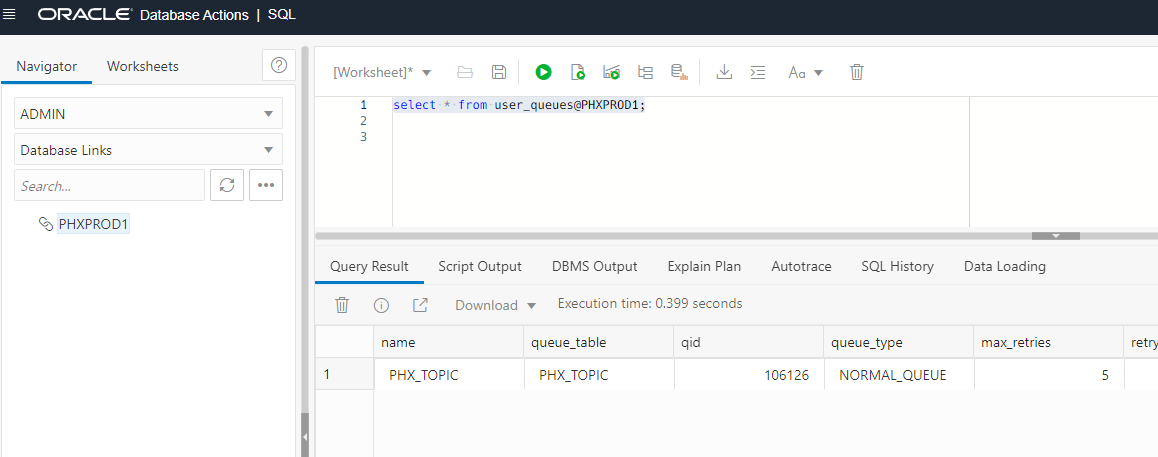Run the SQL statement with green play button

[543, 72]
